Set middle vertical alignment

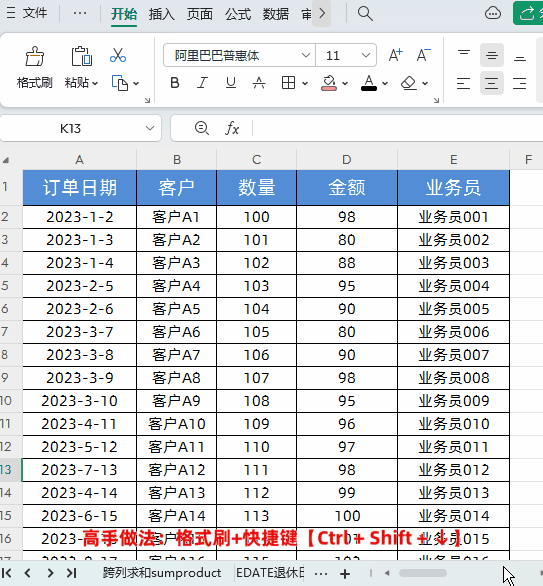(492, 55)
